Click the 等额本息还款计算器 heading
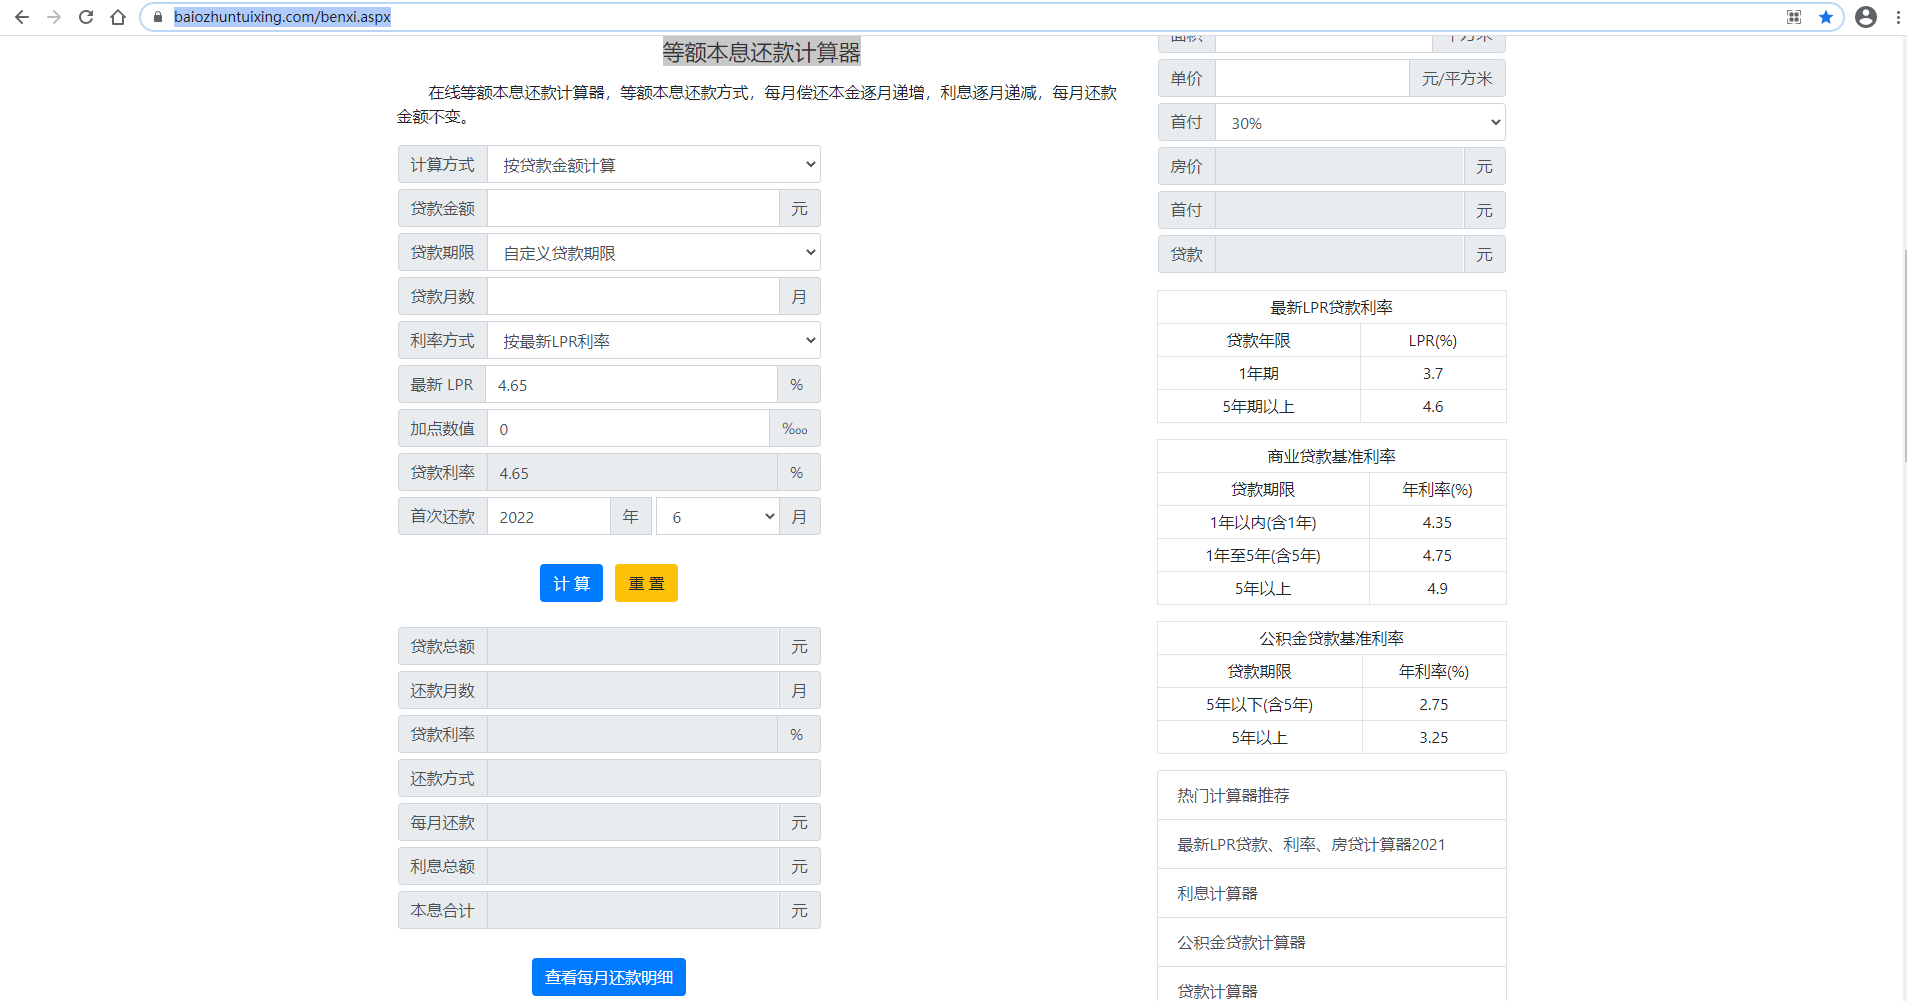This screenshot has height=1001, width=1907. (761, 52)
